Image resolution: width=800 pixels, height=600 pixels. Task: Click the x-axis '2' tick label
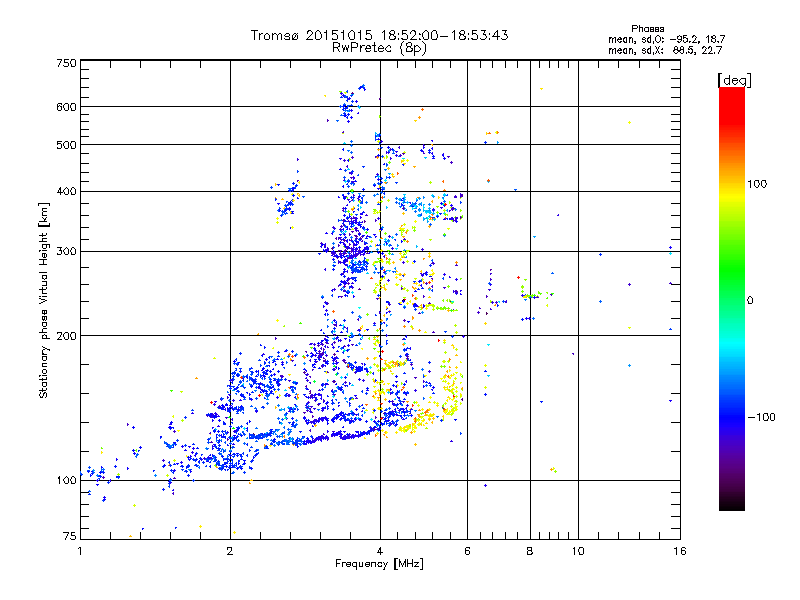(x=230, y=551)
